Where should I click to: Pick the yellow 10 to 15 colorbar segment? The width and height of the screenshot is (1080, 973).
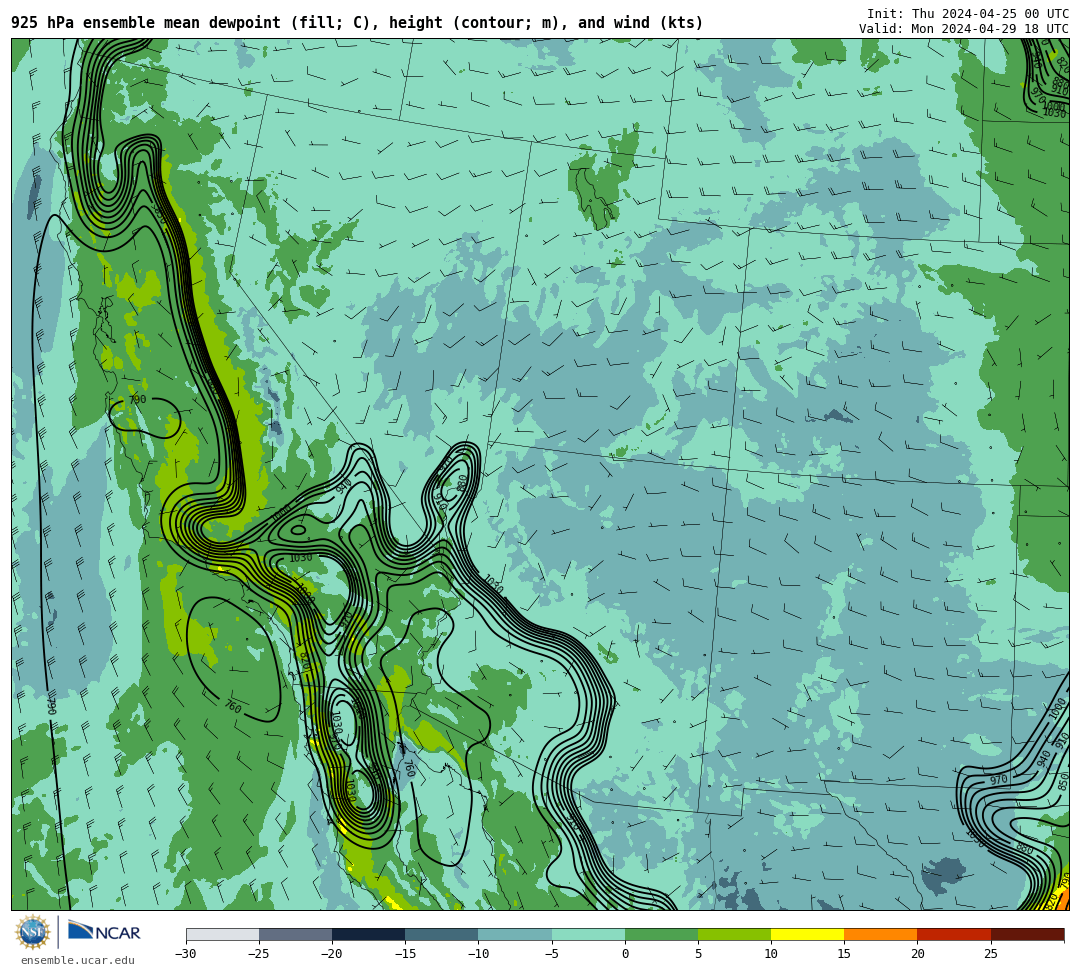(807, 934)
